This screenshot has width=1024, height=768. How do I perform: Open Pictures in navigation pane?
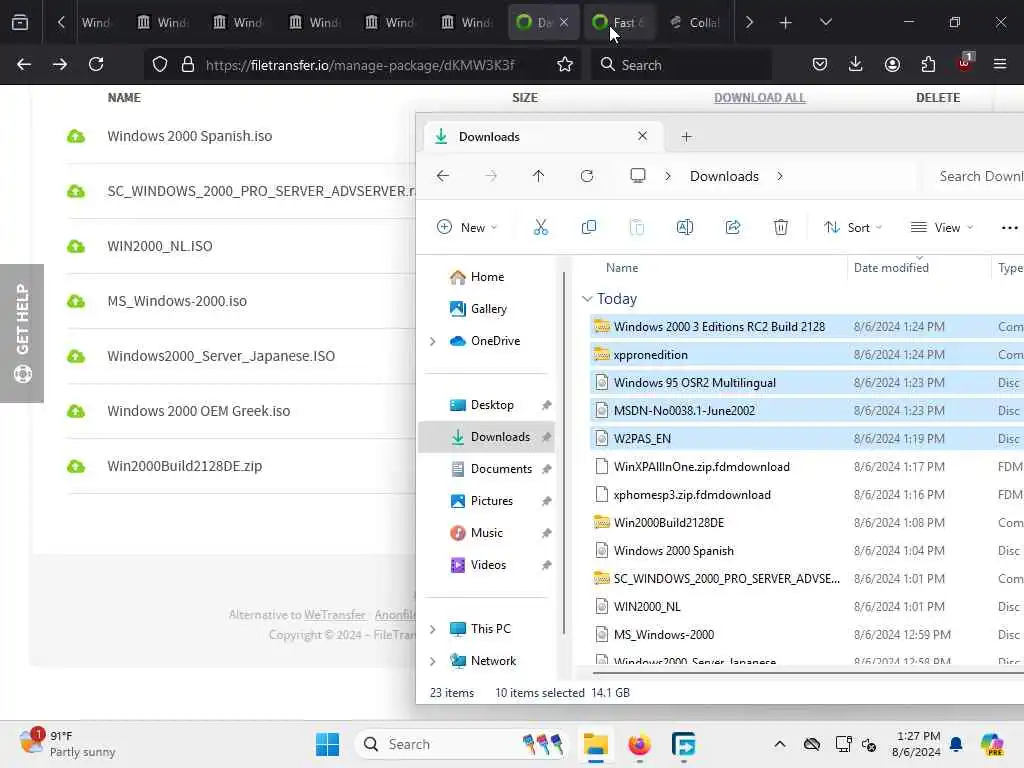coord(491,501)
